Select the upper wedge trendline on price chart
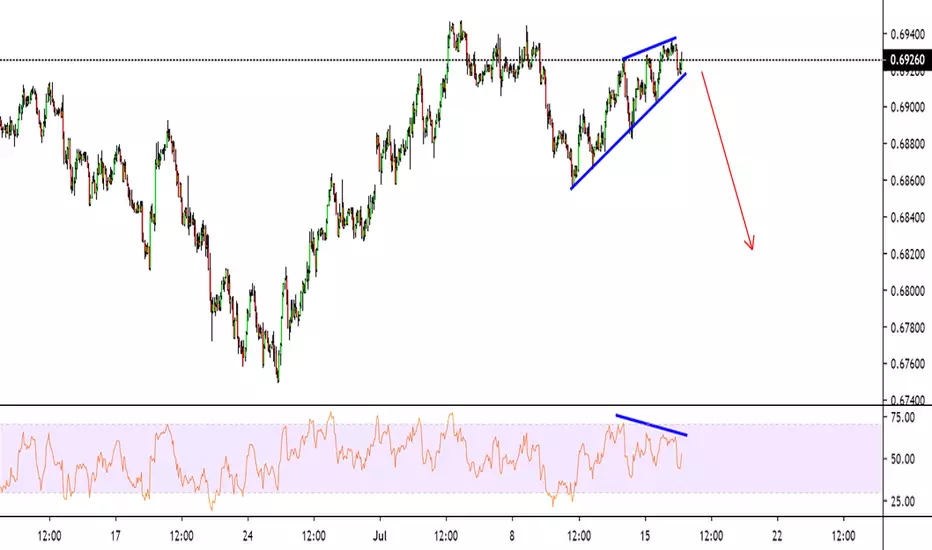Image resolution: width=932 pixels, height=550 pixels. click(x=649, y=49)
